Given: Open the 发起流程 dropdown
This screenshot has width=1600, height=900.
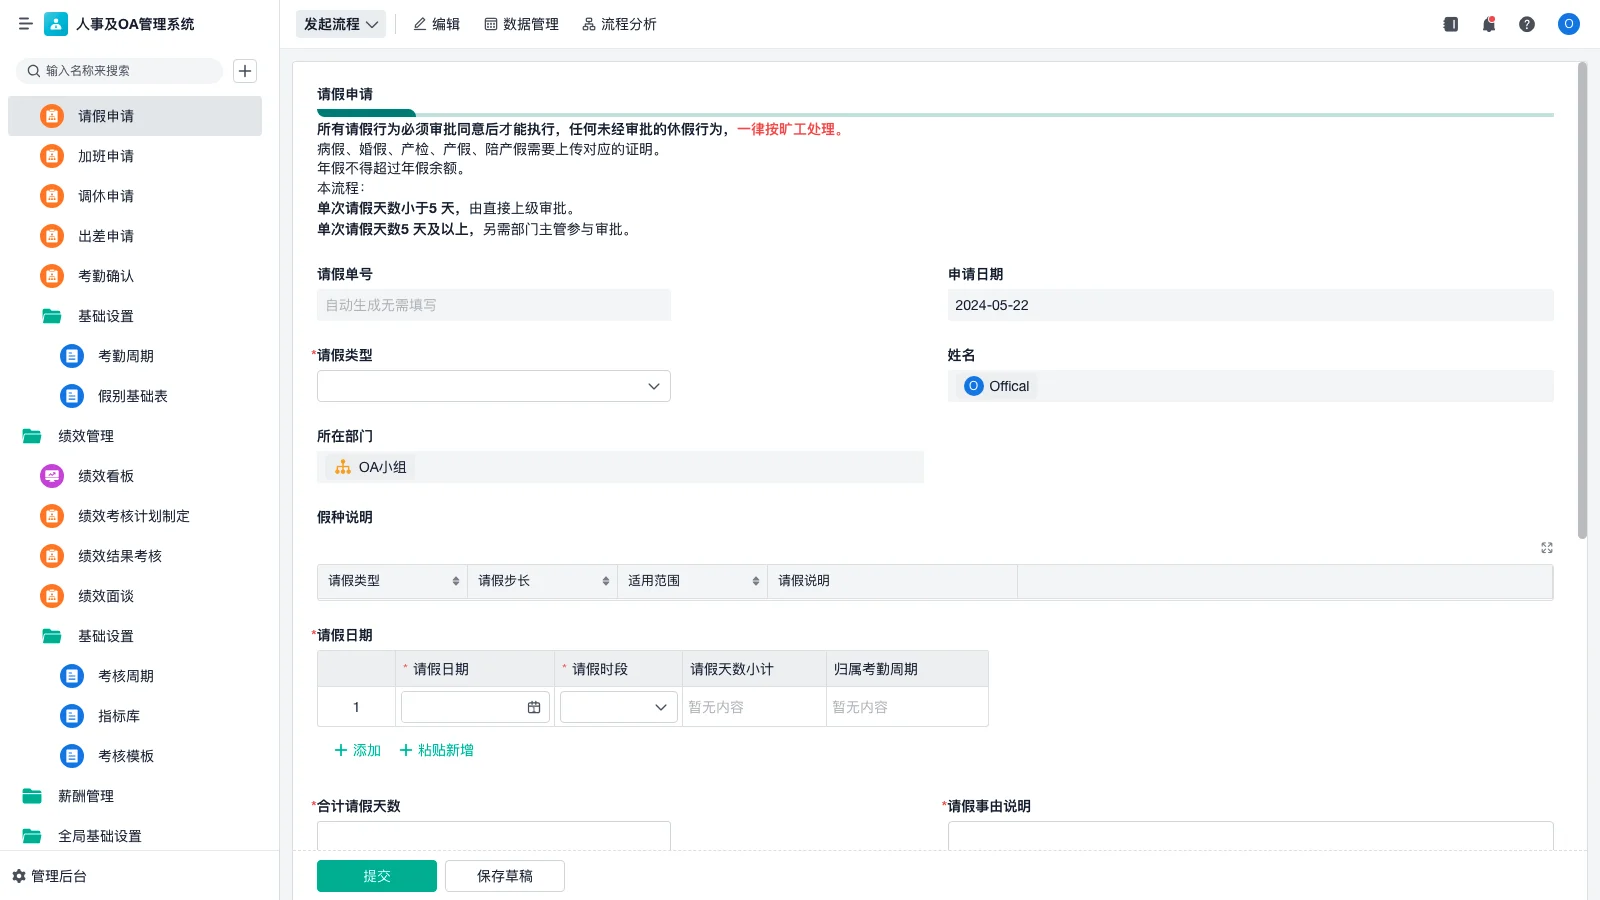Looking at the screenshot, I should (340, 24).
